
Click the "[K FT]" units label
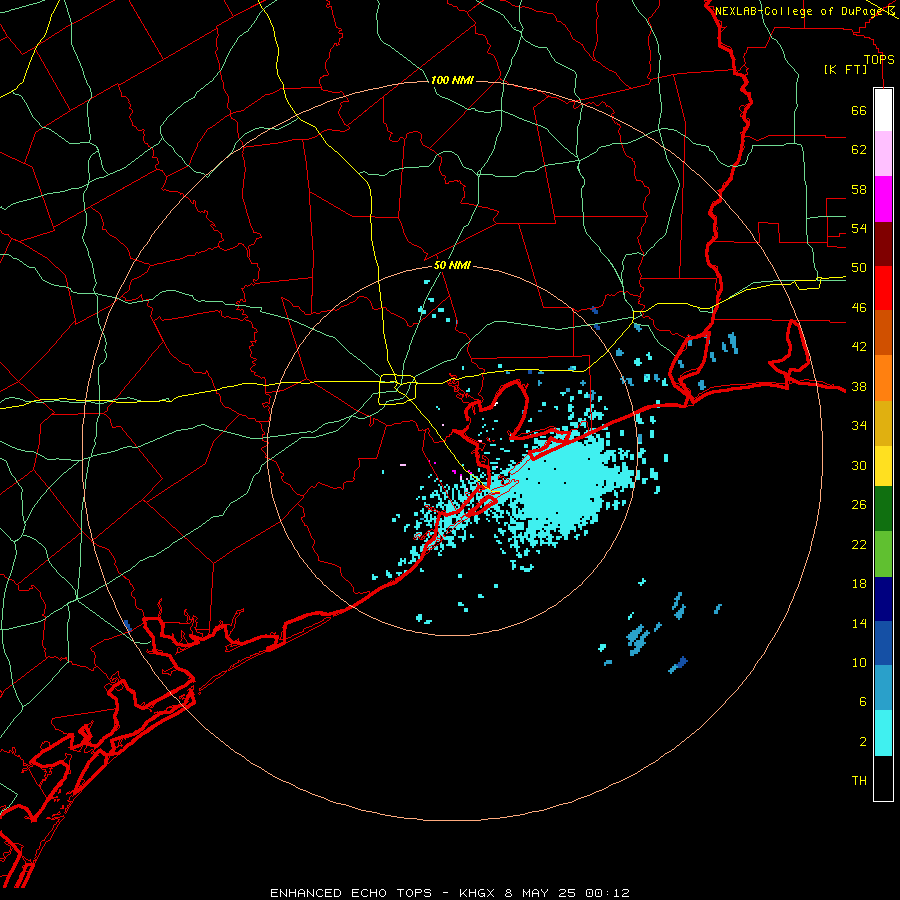pos(845,70)
